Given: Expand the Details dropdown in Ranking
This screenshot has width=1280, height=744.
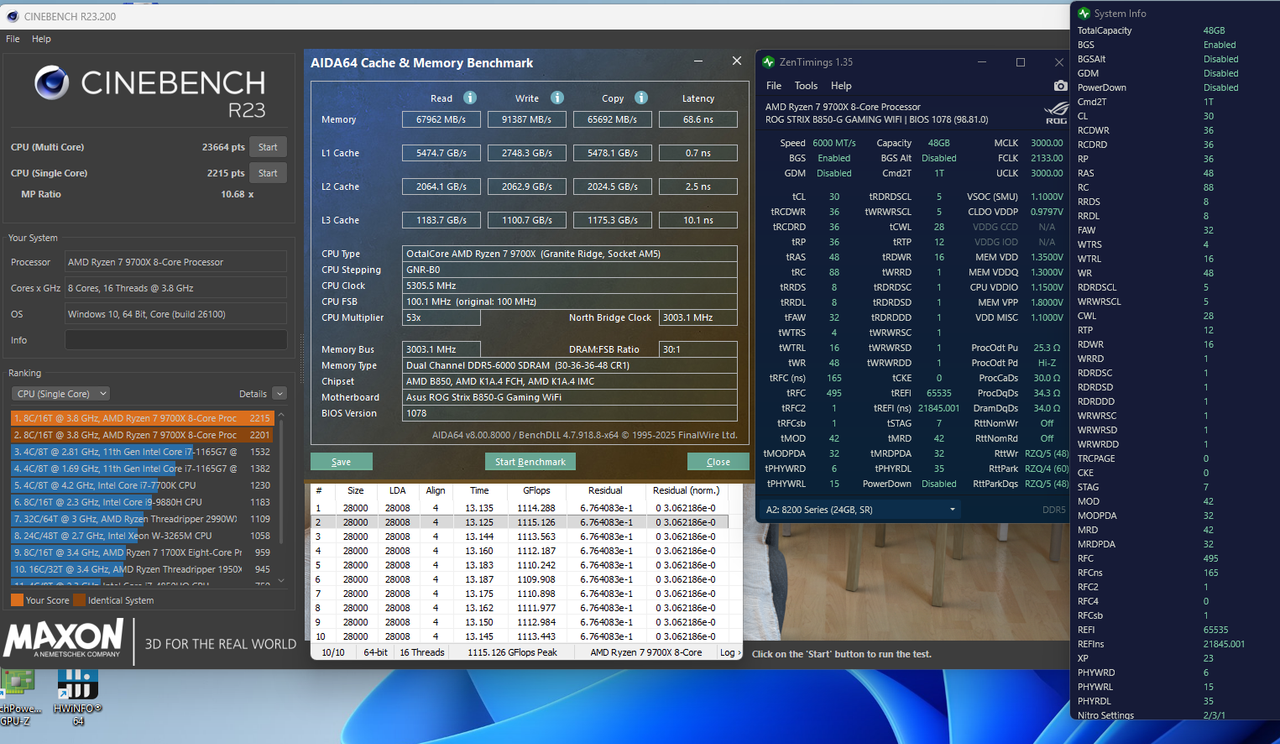Looking at the screenshot, I should 279,394.
